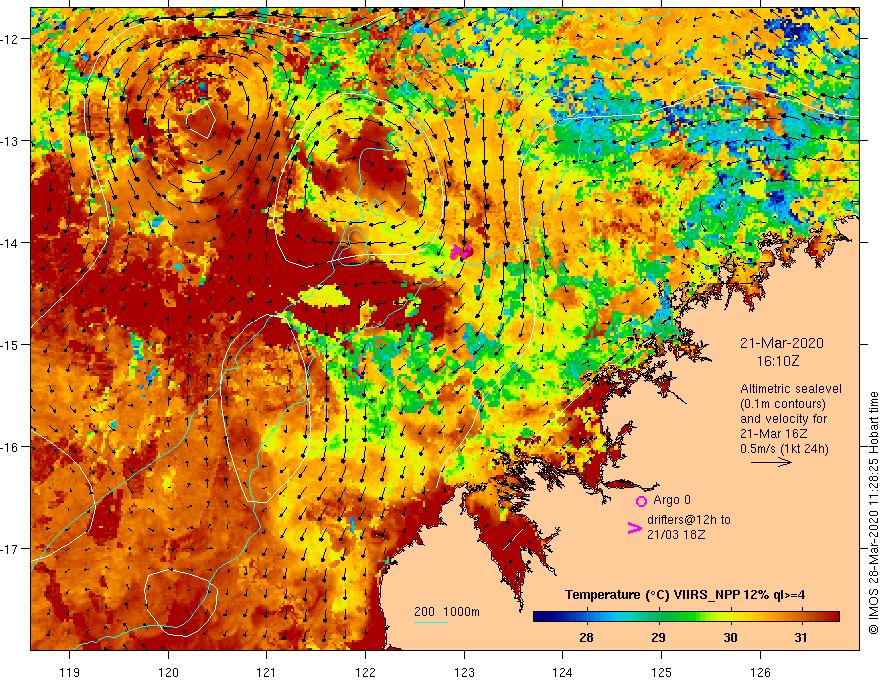This screenshot has height=680, width=880.
Task: Click the 'Argo 0' legend label
Action: coord(672,500)
